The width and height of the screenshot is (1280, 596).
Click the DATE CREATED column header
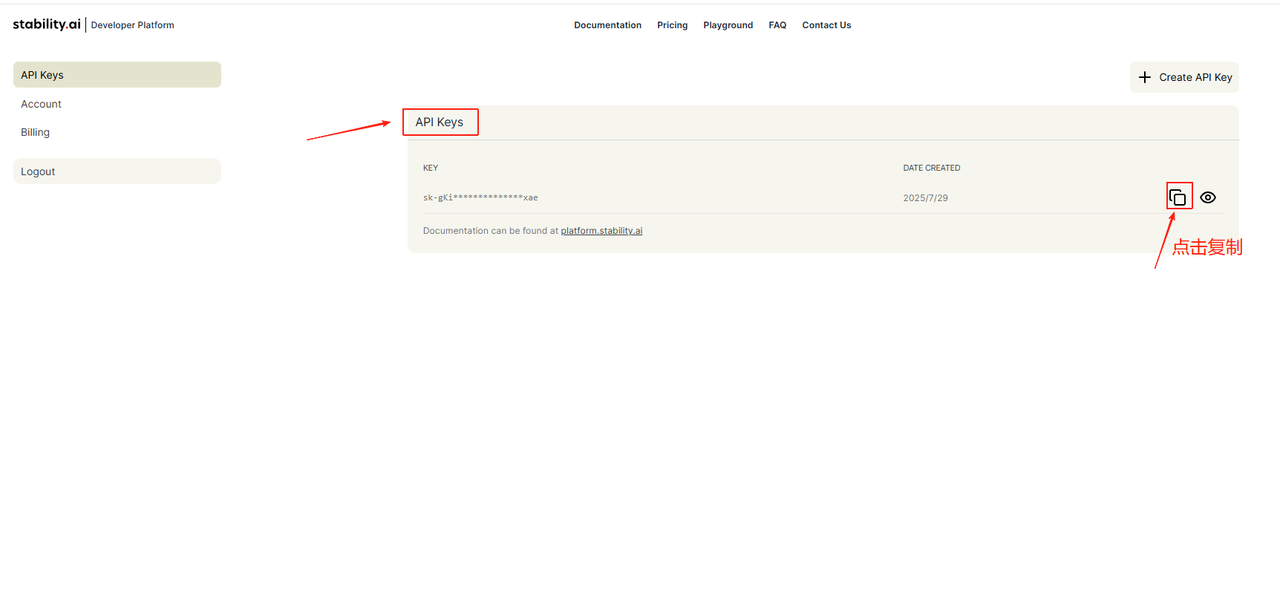pyautogui.click(x=931, y=168)
